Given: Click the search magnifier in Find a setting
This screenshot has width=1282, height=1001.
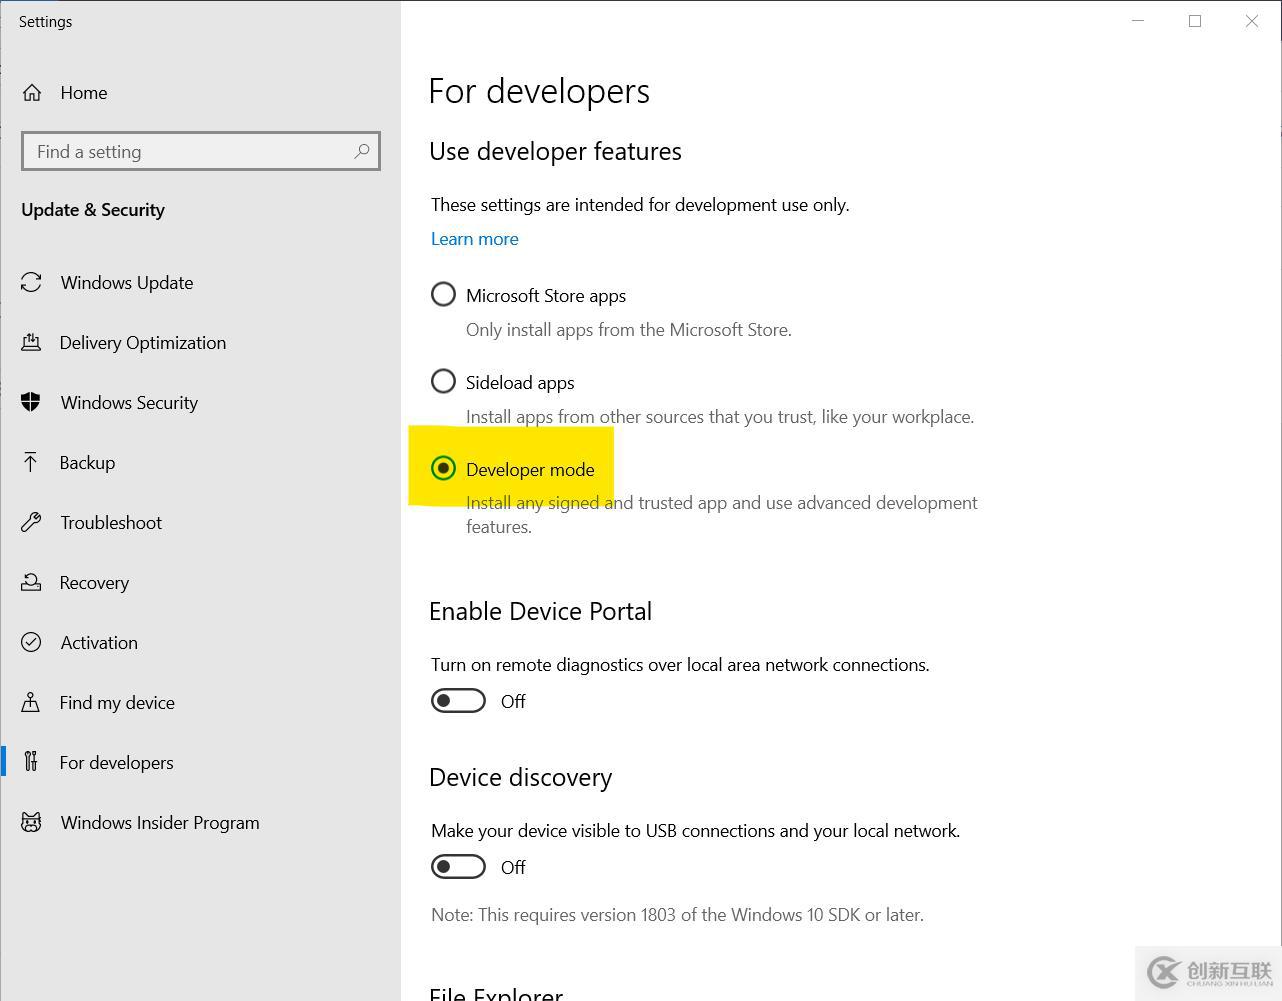Looking at the screenshot, I should point(362,151).
